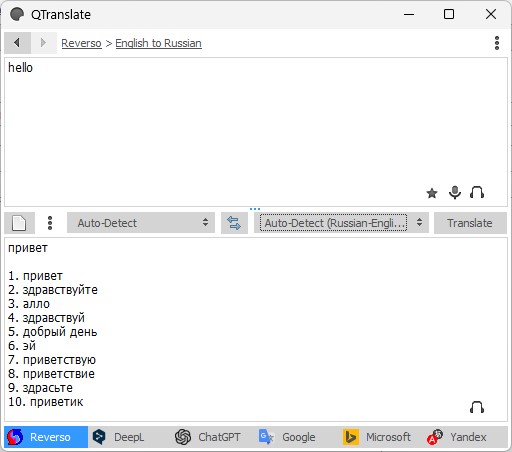512x452 pixels.
Task: Listen to source text headphones icon
Action: tap(477, 193)
